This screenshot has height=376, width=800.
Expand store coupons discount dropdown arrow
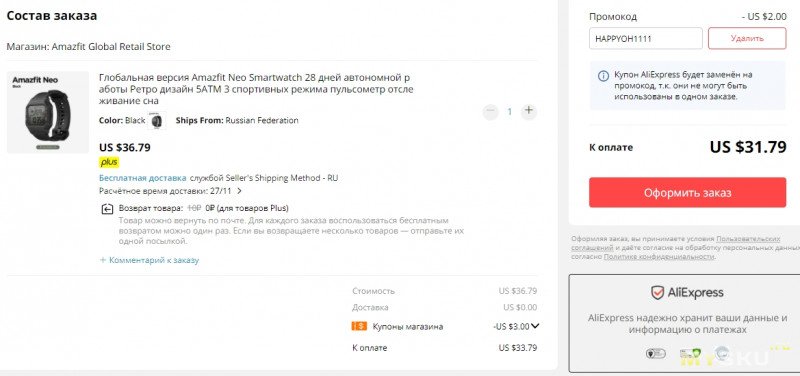(x=535, y=326)
